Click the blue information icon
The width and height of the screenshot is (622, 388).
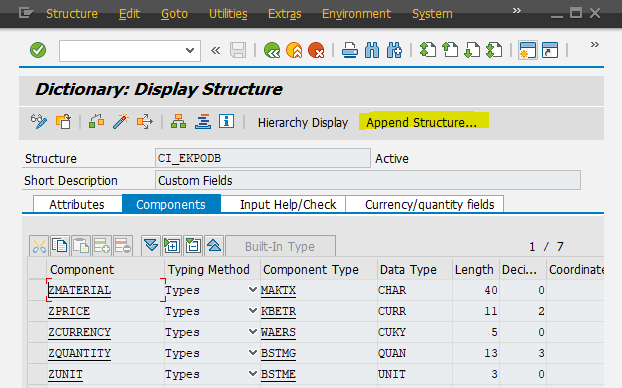(227, 121)
